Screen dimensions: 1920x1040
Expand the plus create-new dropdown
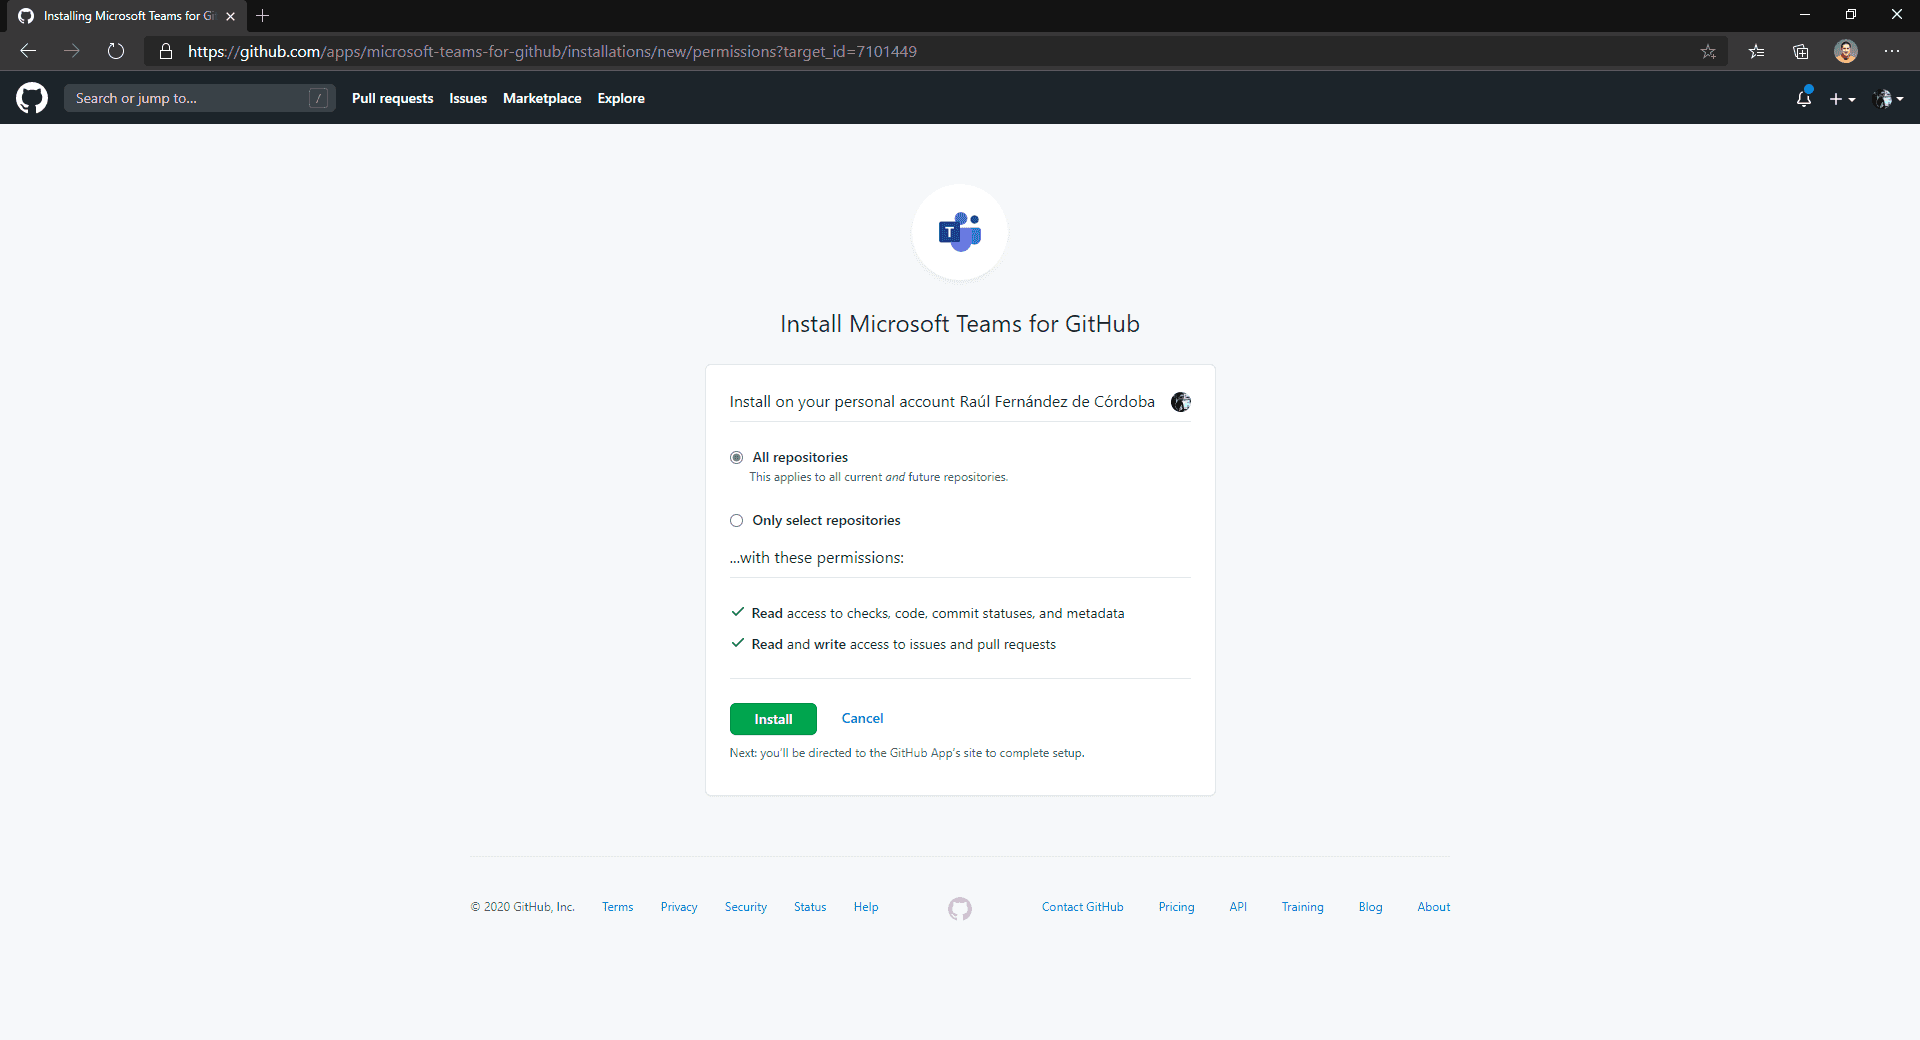[1842, 99]
